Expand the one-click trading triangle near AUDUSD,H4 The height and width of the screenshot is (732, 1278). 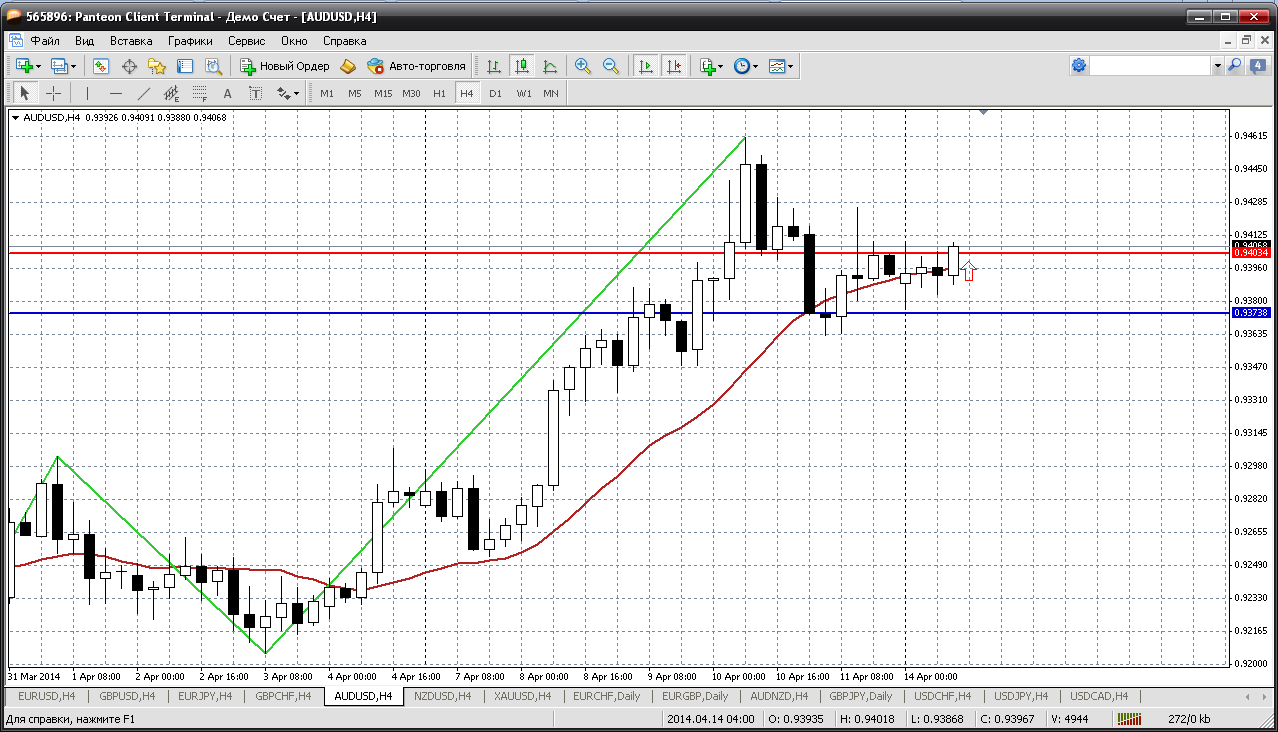[15, 118]
